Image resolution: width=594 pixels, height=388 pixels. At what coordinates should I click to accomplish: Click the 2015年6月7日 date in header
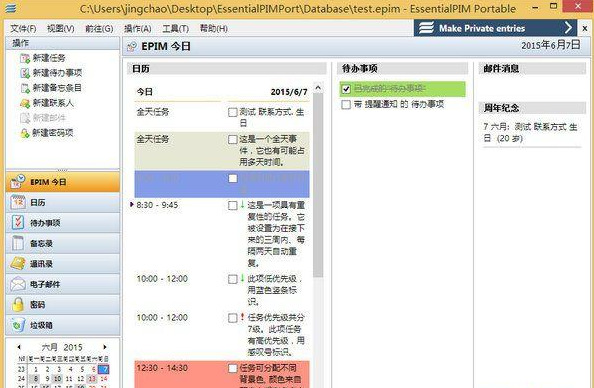(550, 45)
